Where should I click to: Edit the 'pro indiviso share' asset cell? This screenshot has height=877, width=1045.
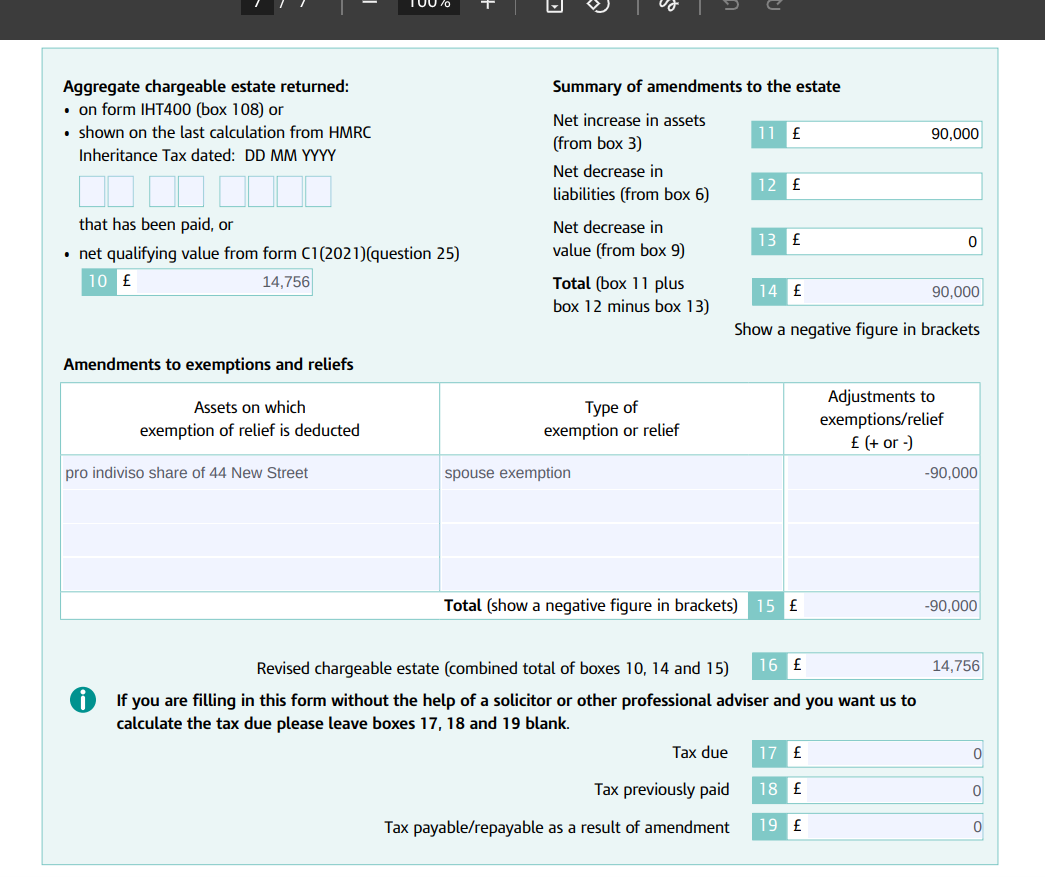[x=249, y=473]
